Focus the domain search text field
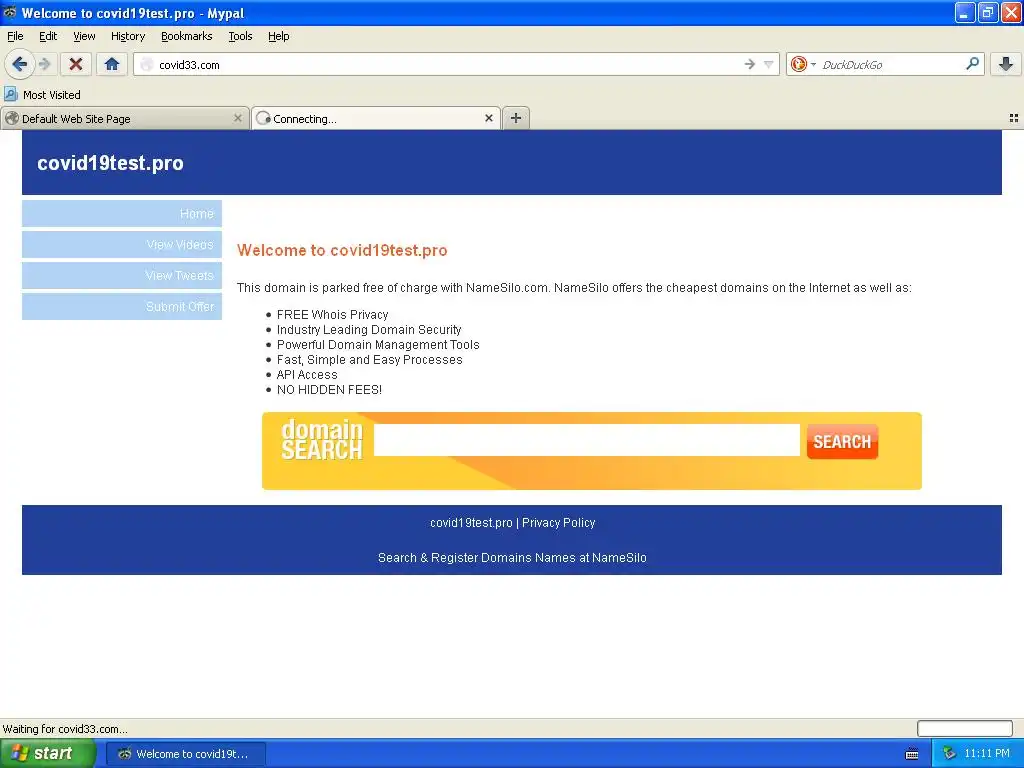1024x768 pixels. point(586,440)
